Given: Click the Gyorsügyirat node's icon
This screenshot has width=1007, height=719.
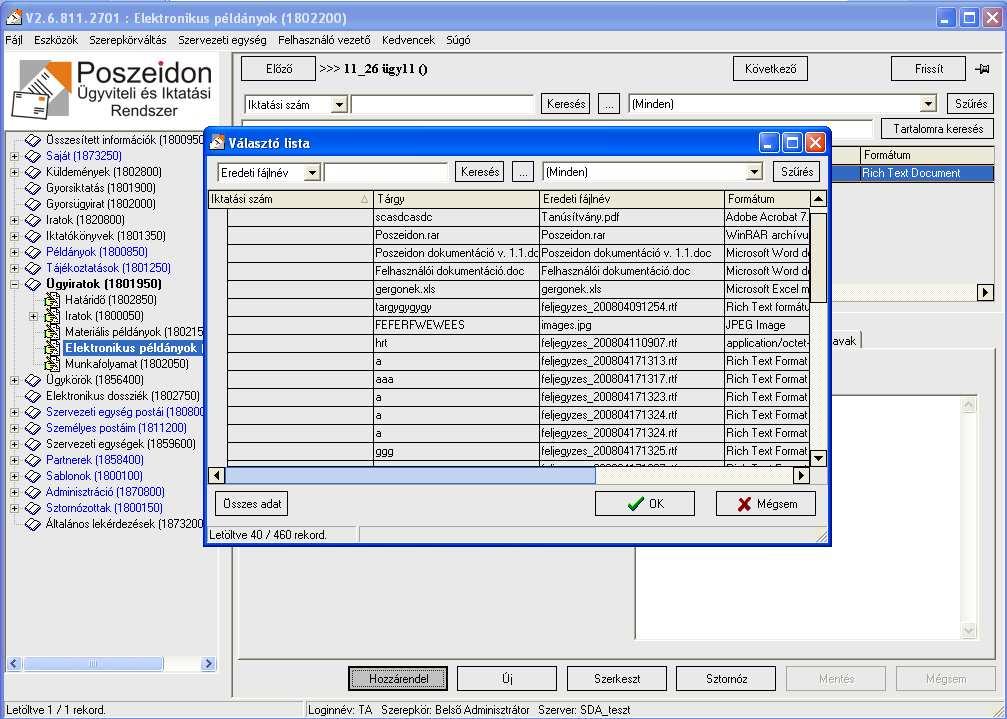Looking at the screenshot, I should click(33, 204).
